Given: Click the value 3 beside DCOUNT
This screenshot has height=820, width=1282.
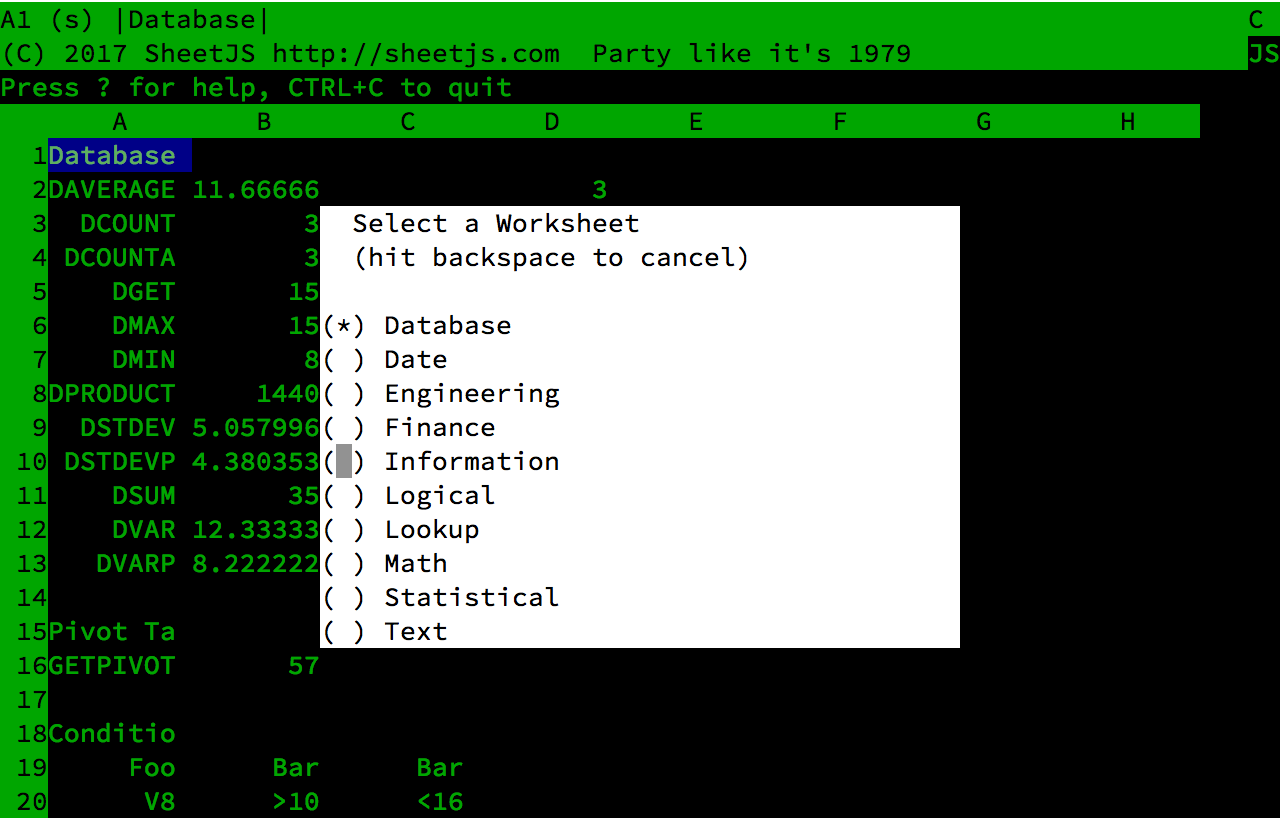Looking at the screenshot, I should [312, 224].
